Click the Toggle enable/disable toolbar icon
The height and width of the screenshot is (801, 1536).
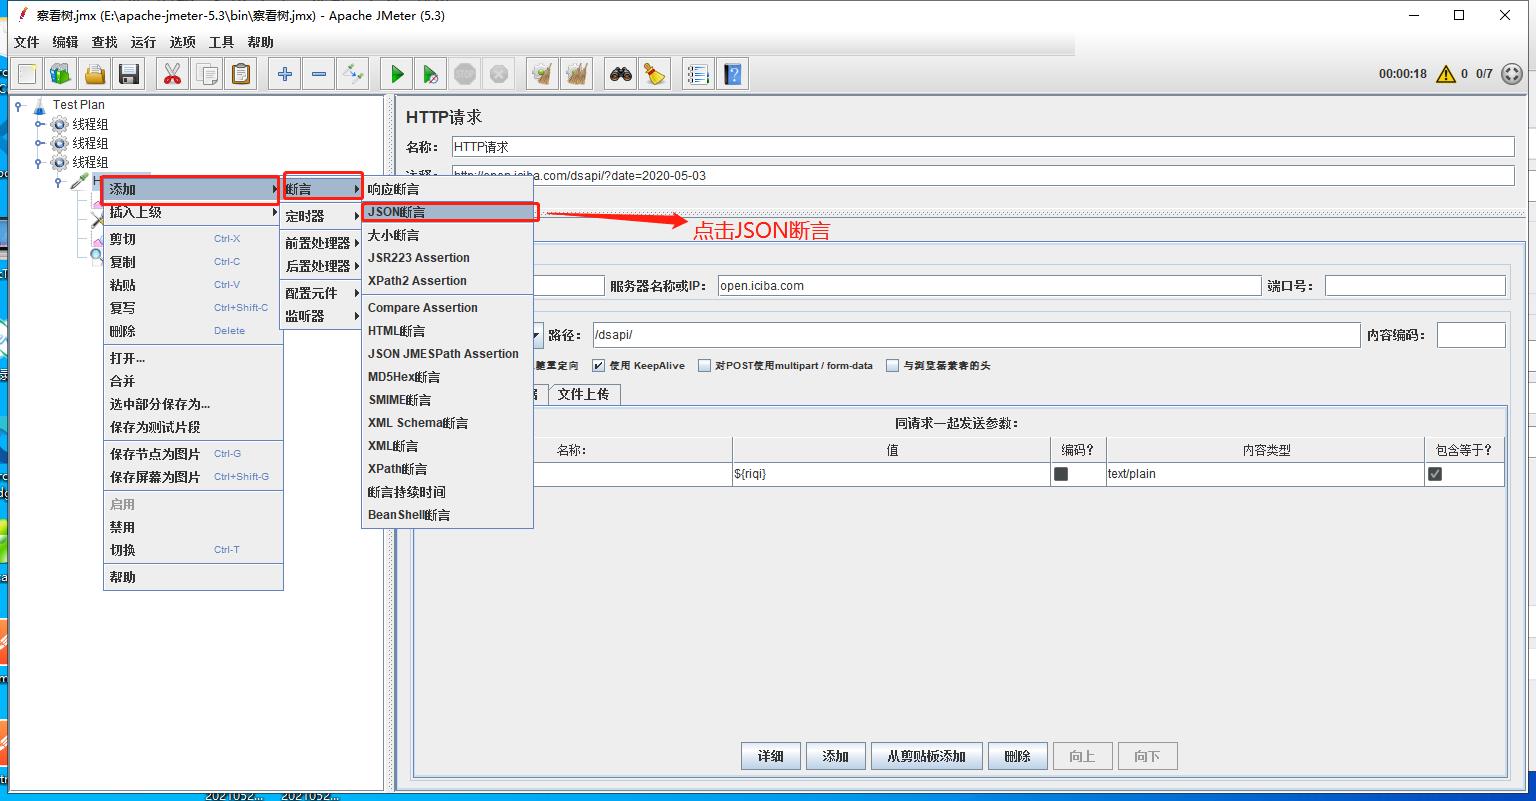click(x=352, y=74)
